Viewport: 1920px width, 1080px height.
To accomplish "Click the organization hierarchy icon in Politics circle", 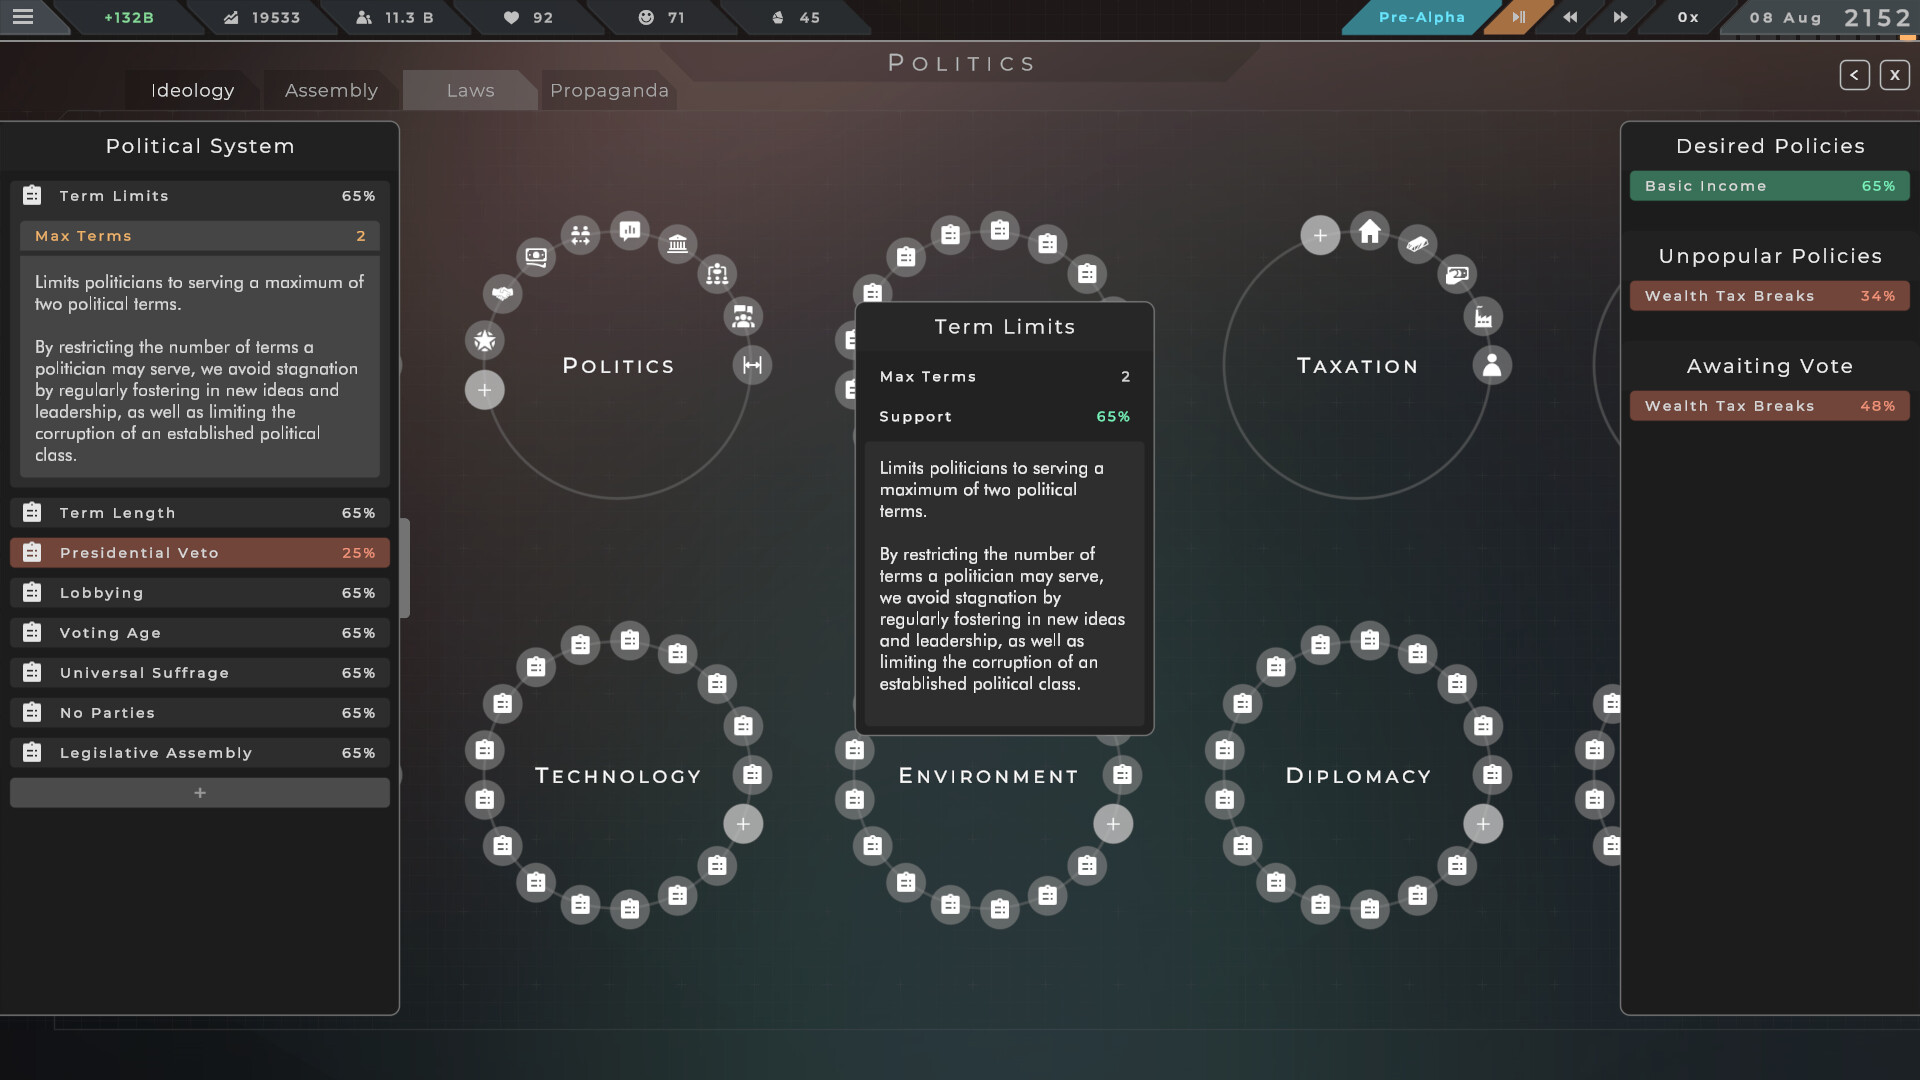I will pyautogui.click(x=717, y=273).
